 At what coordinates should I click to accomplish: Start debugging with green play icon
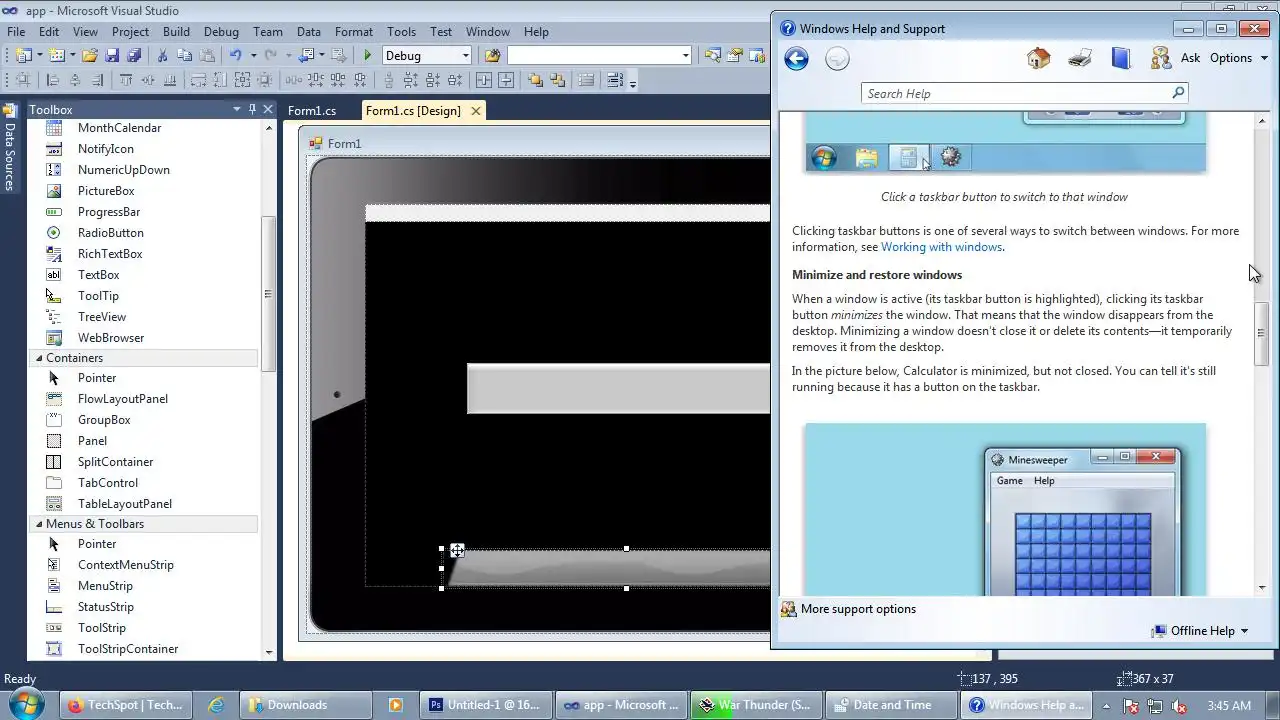click(x=368, y=56)
